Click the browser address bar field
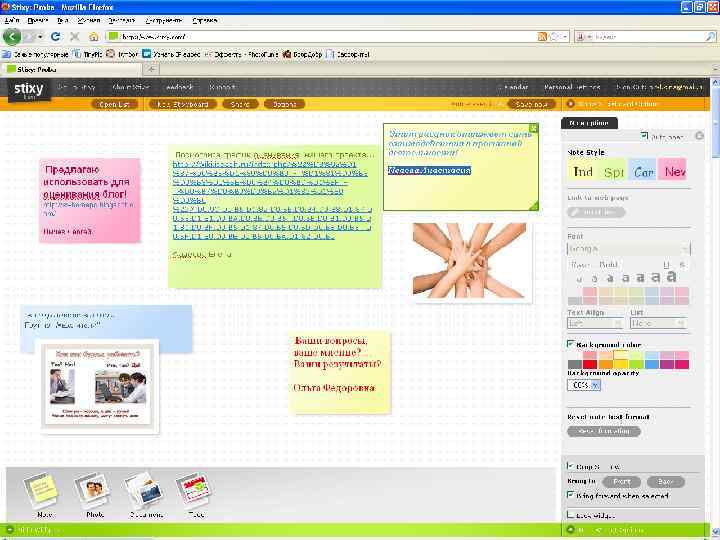The height and width of the screenshot is (540, 720). pos(321,36)
